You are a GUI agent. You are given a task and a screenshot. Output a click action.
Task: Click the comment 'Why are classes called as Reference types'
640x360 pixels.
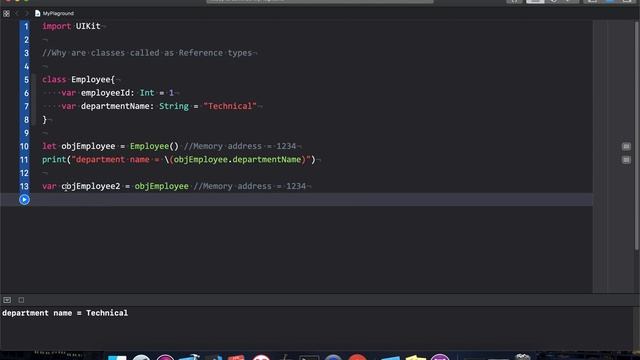point(147,53)
